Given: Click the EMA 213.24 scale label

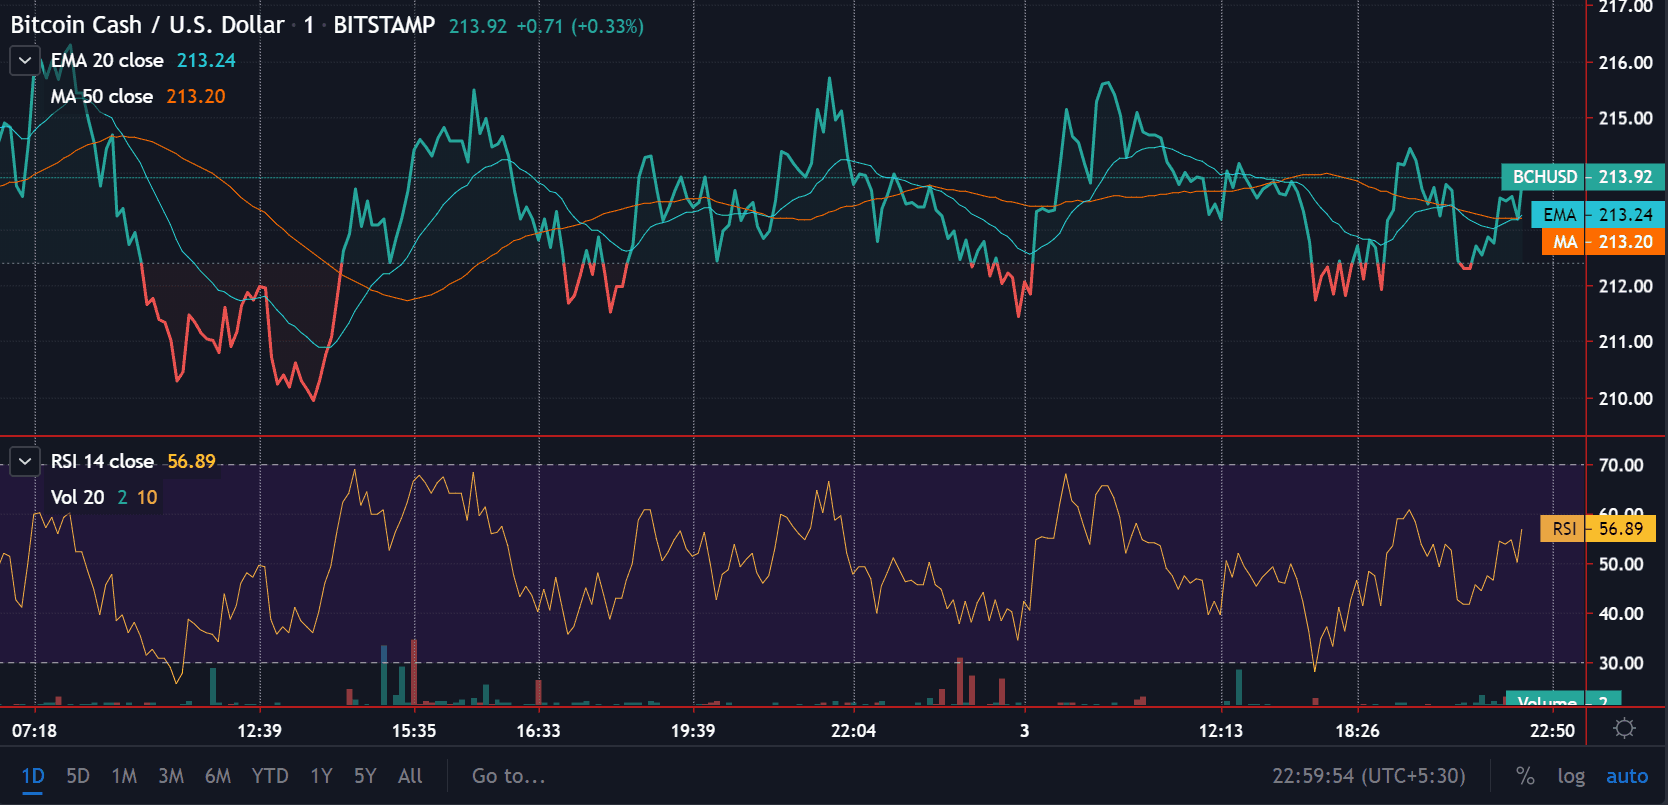Looking at the screenshot, I should (x=1597, y=215).
